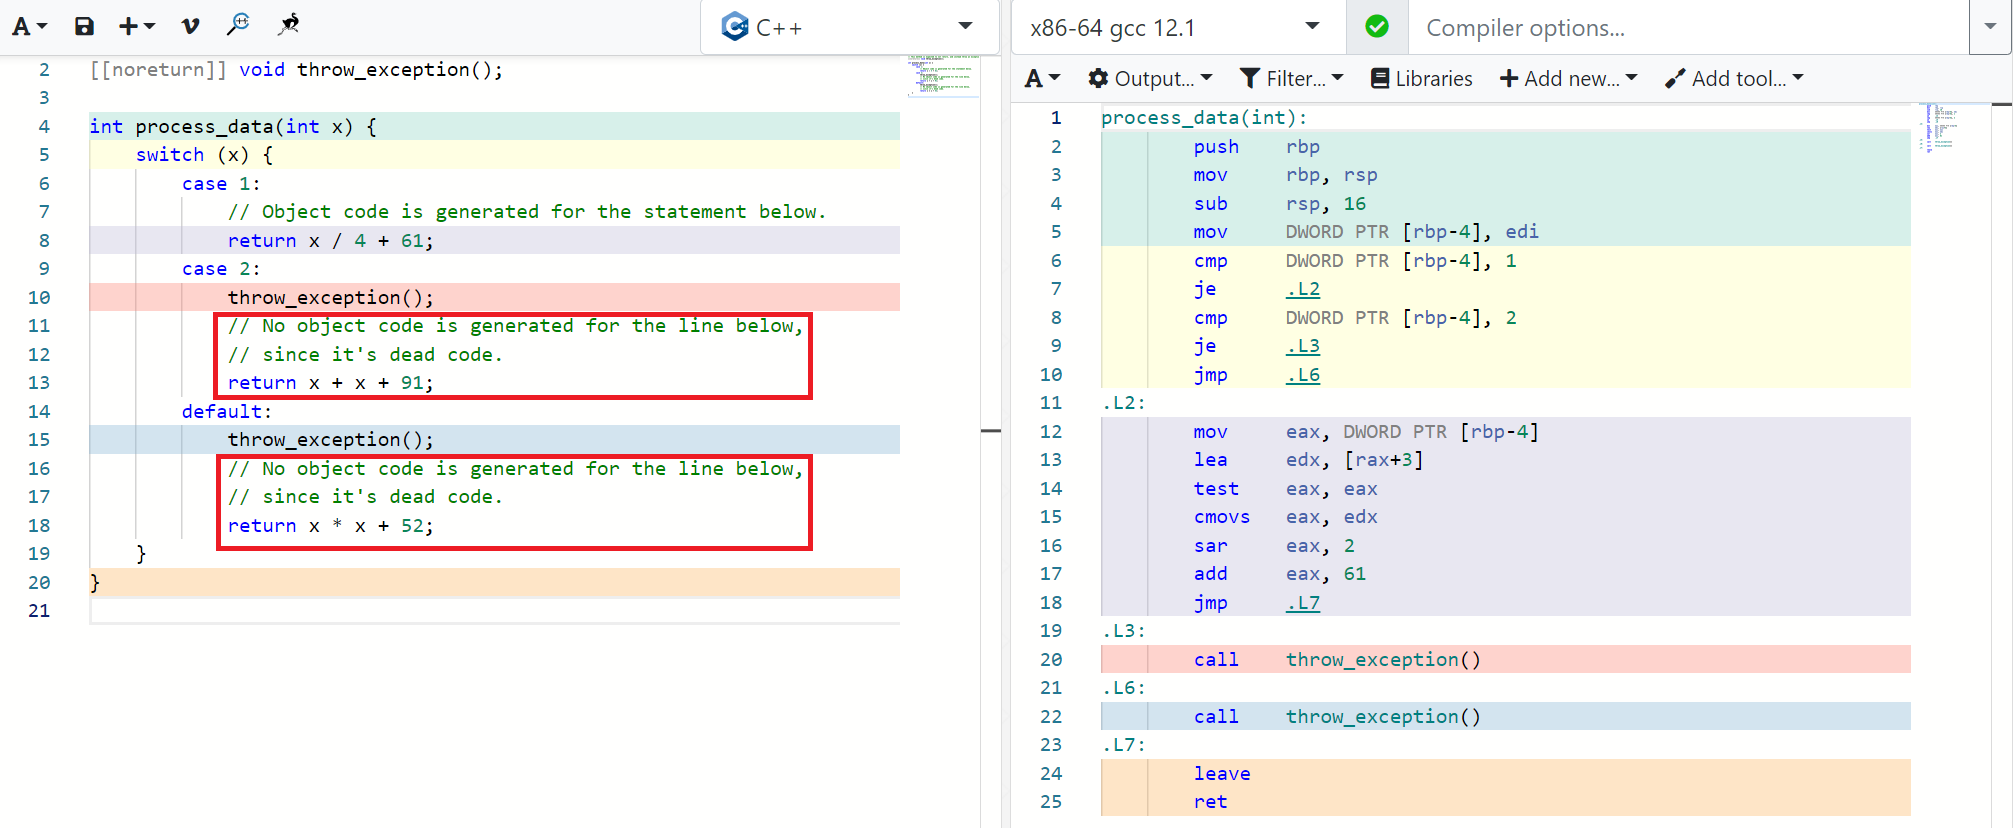Expand arrow right of compiler options field

tap(1989, 27)
